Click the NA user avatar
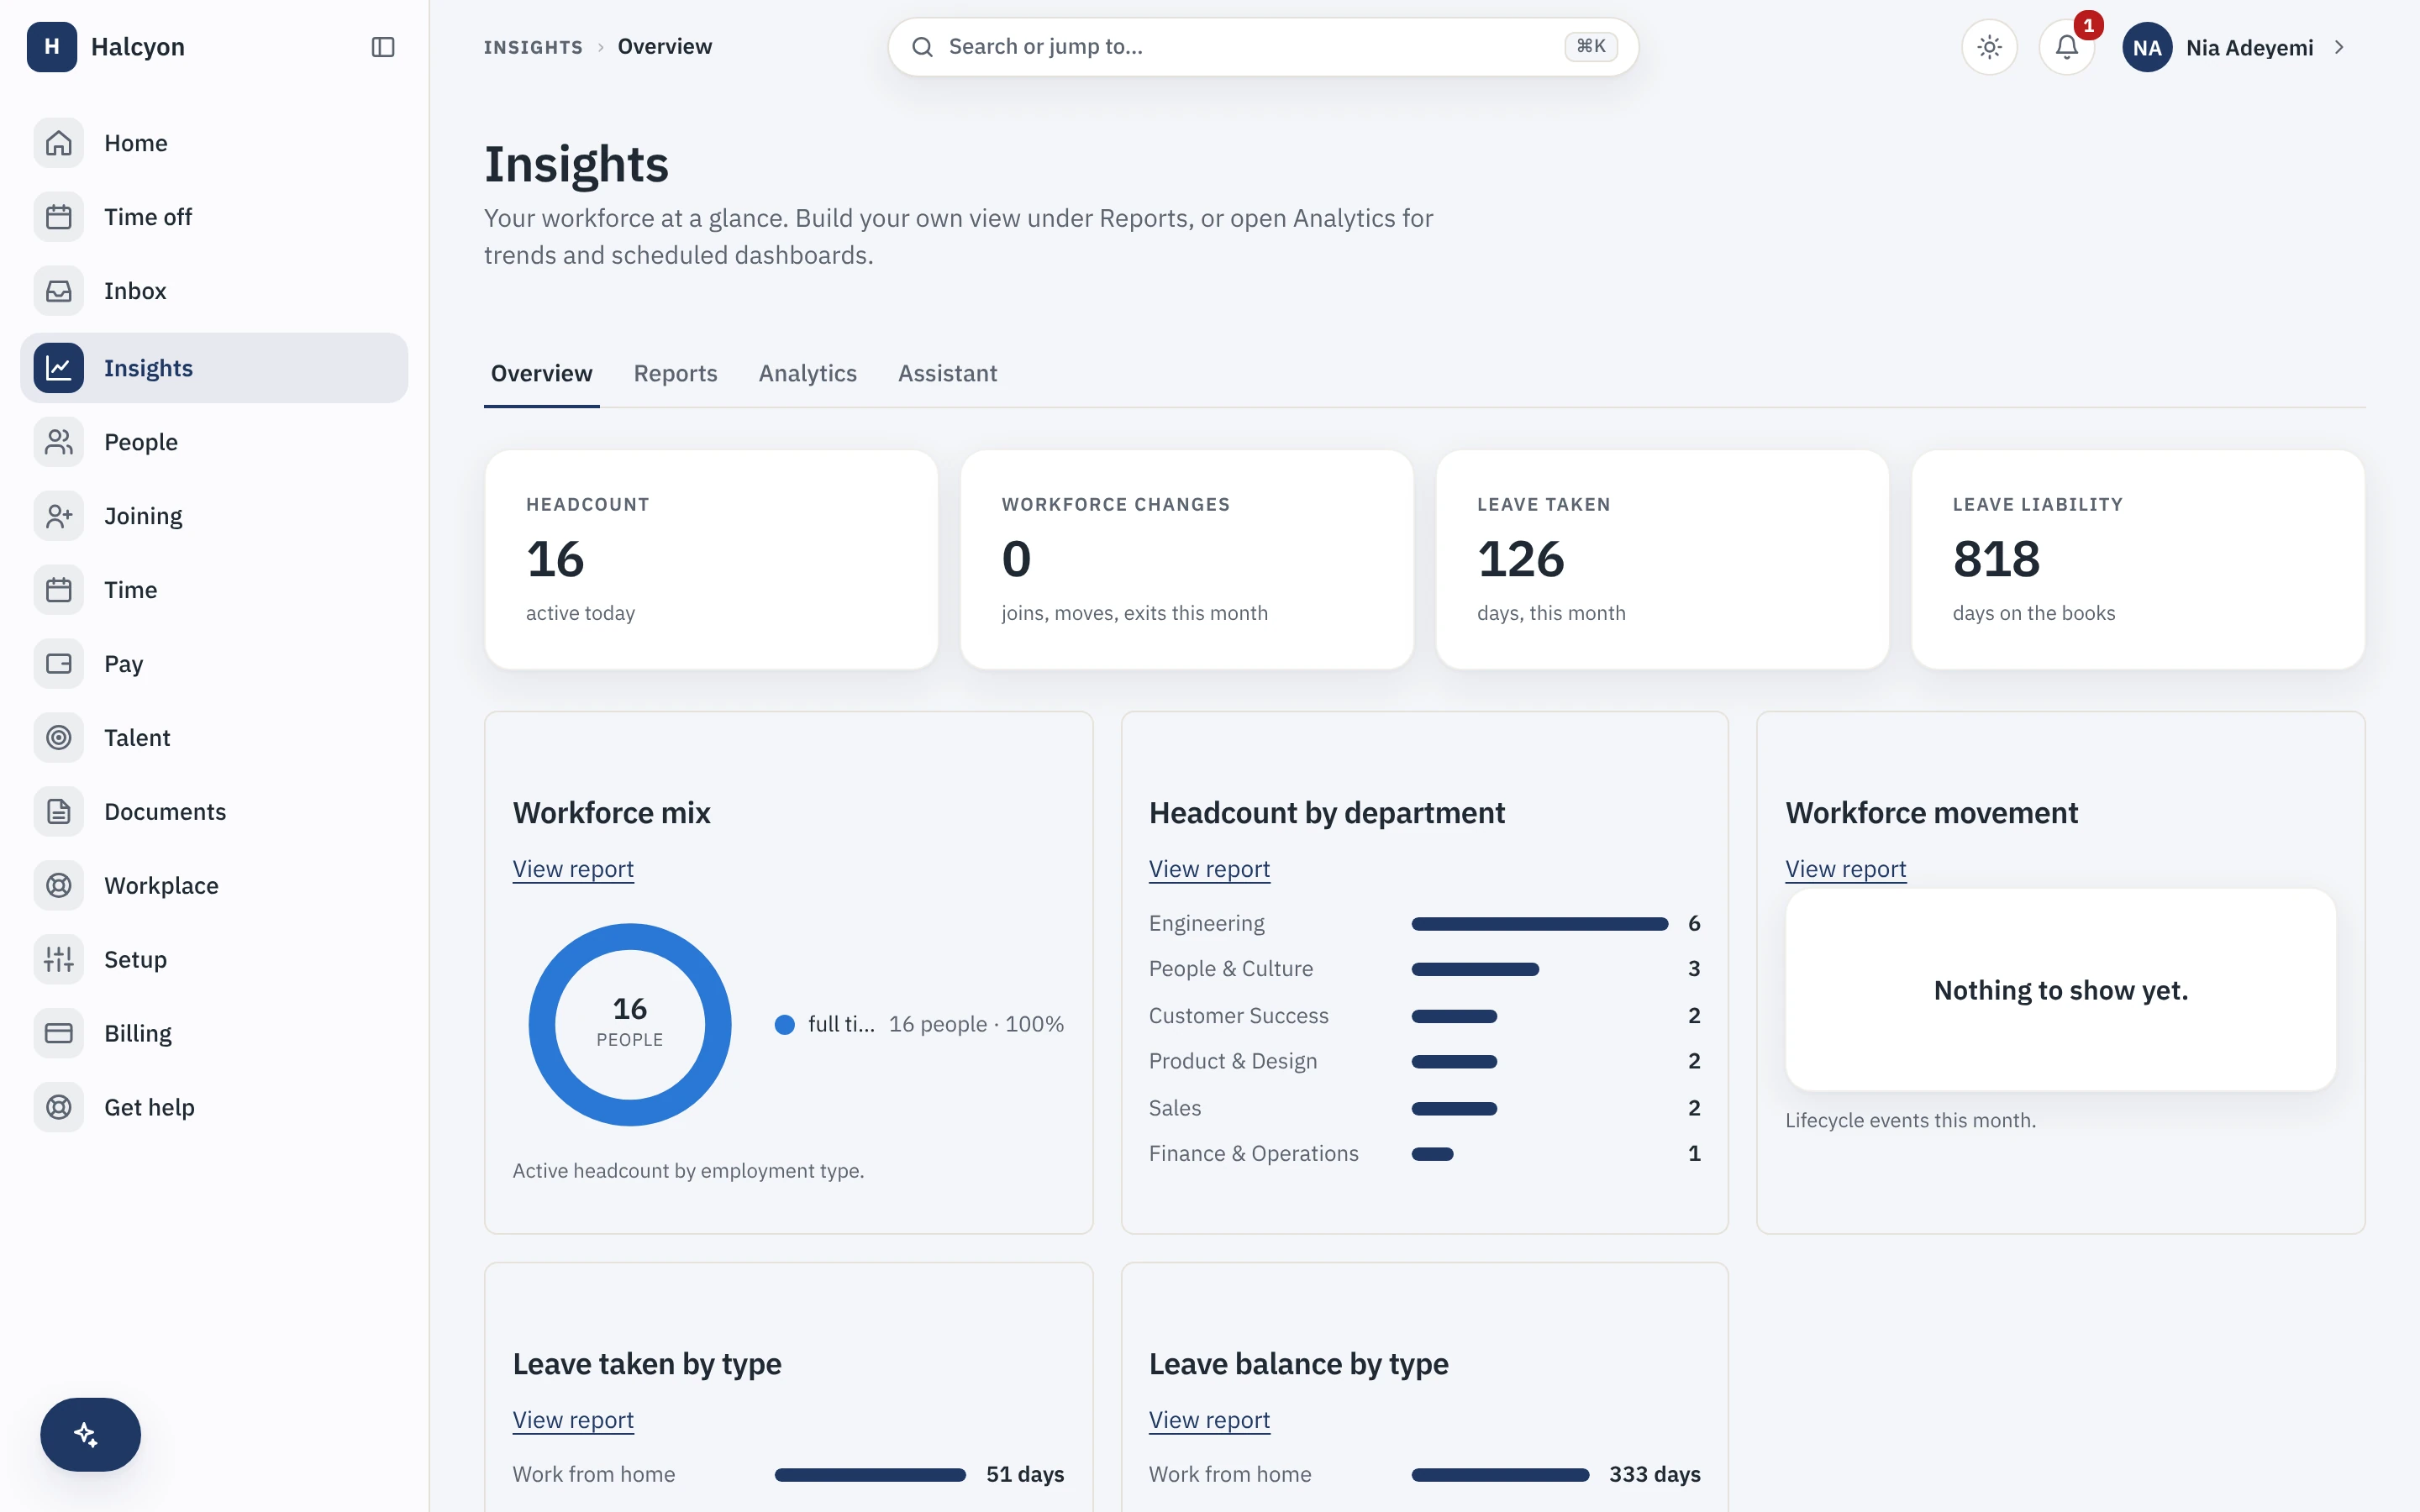Screen dimensions: 2420x1512 (2147, 47)
